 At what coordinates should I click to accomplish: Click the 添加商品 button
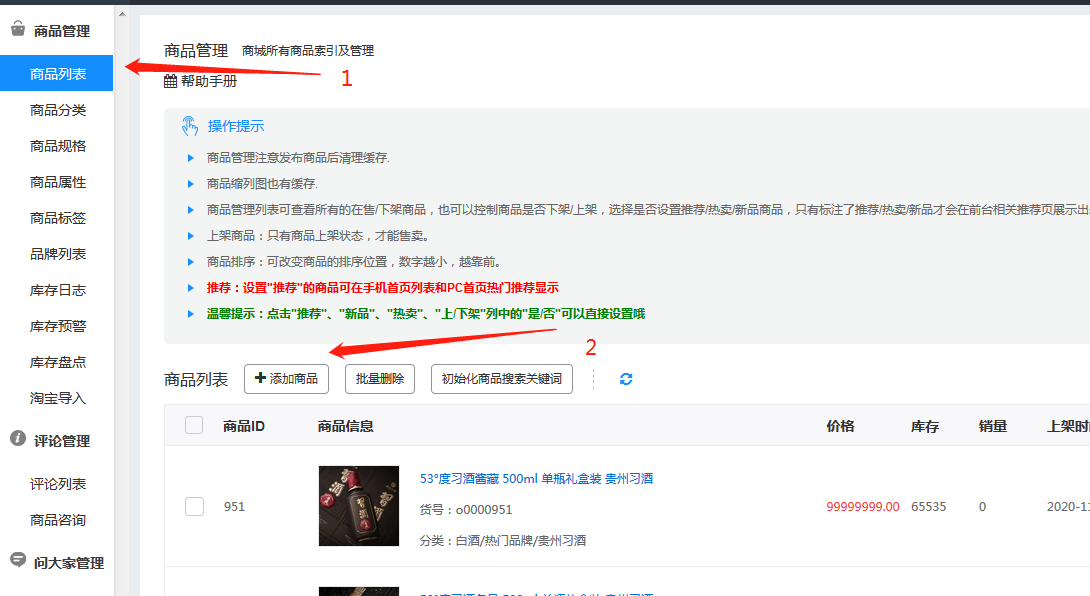coord(287,379)
